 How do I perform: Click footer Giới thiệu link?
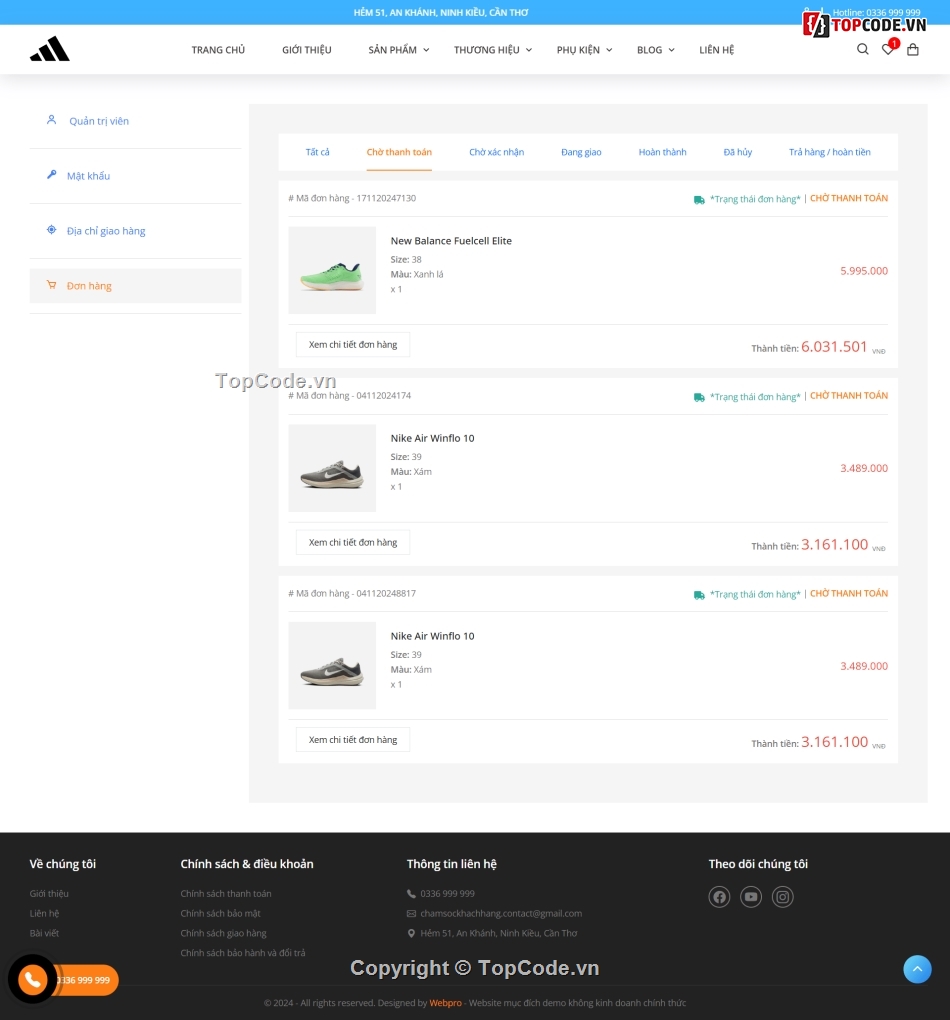tap(49, 894)
